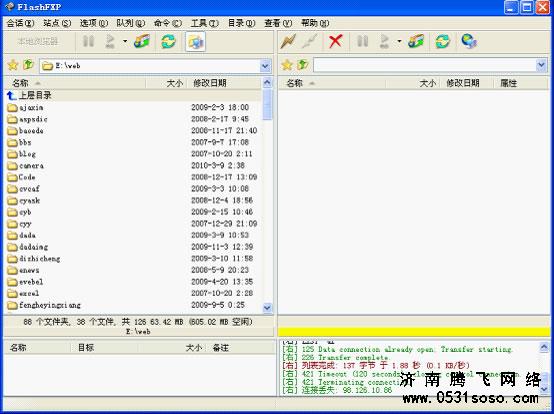The image size is (554, 414).
Task: Open the left pane favorites star
Action: pyautogui.click(x=13, y=65)
